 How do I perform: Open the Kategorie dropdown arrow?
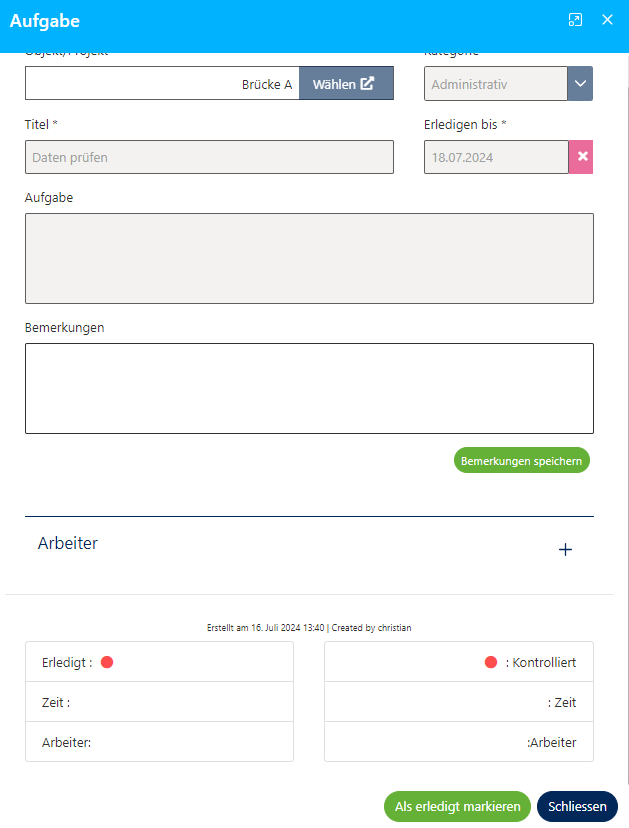point(580,84)
